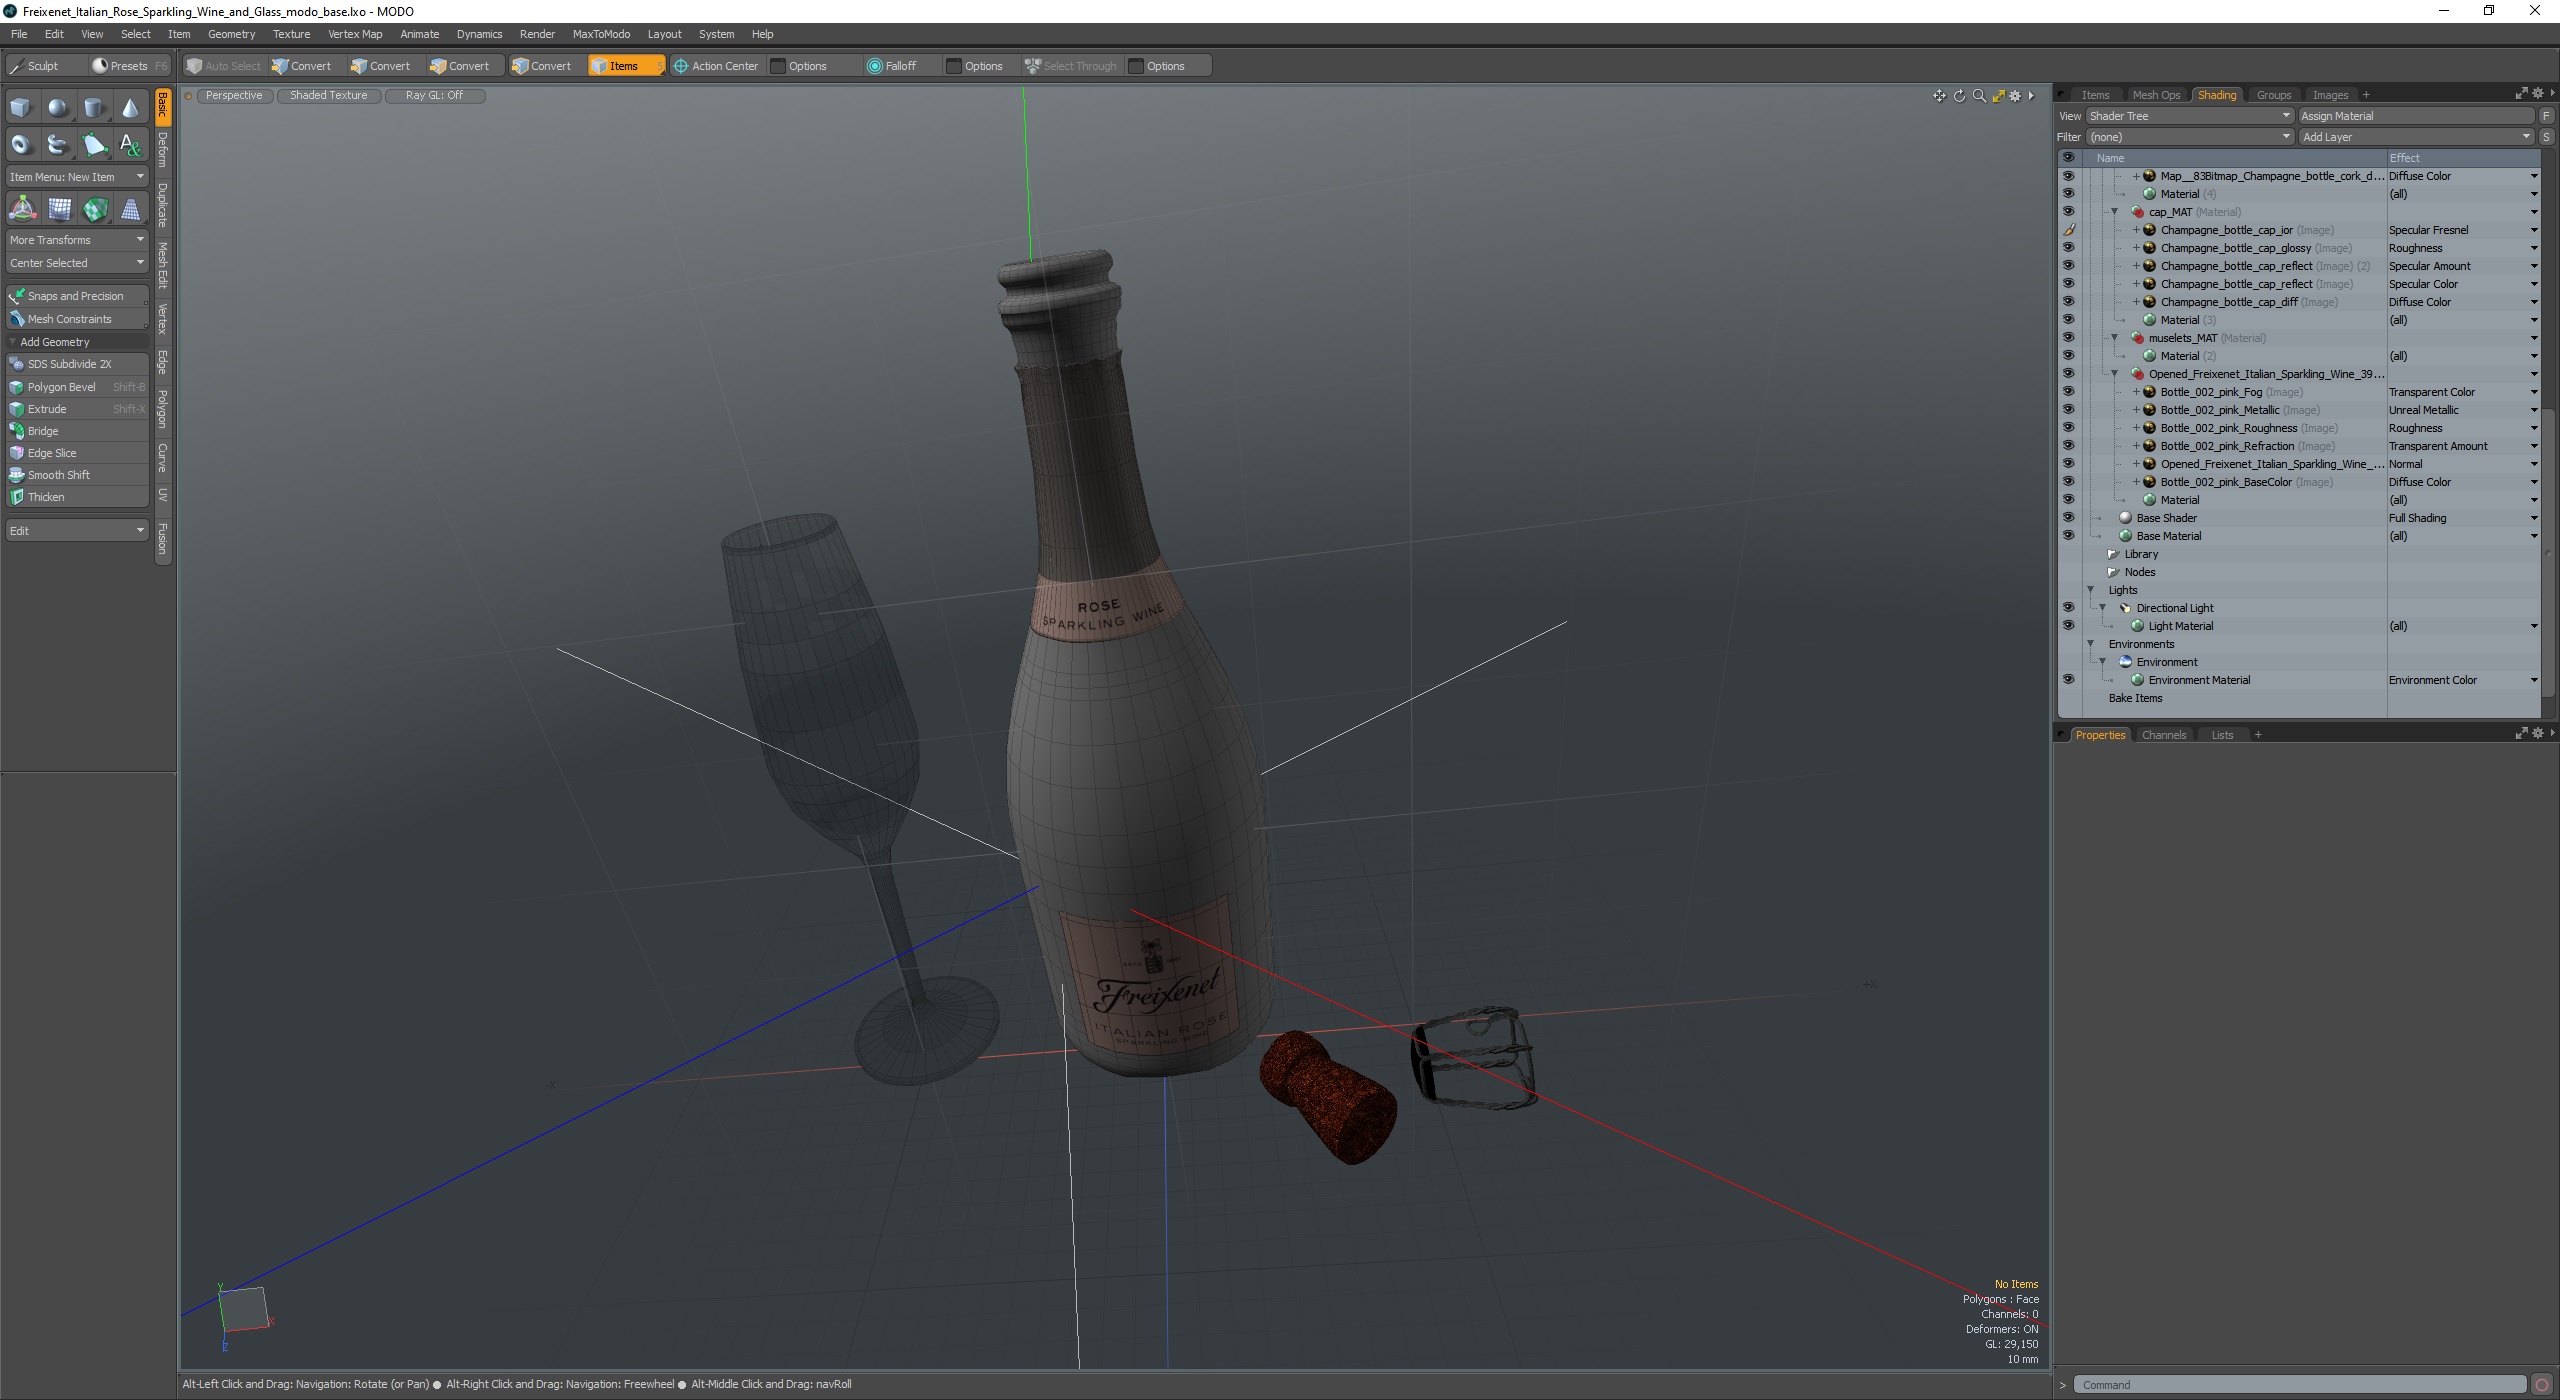The width and height of the screenshot is (2560, 1400).
Task: Click the Shaded Texture viewport button
Action: [328, 96]
